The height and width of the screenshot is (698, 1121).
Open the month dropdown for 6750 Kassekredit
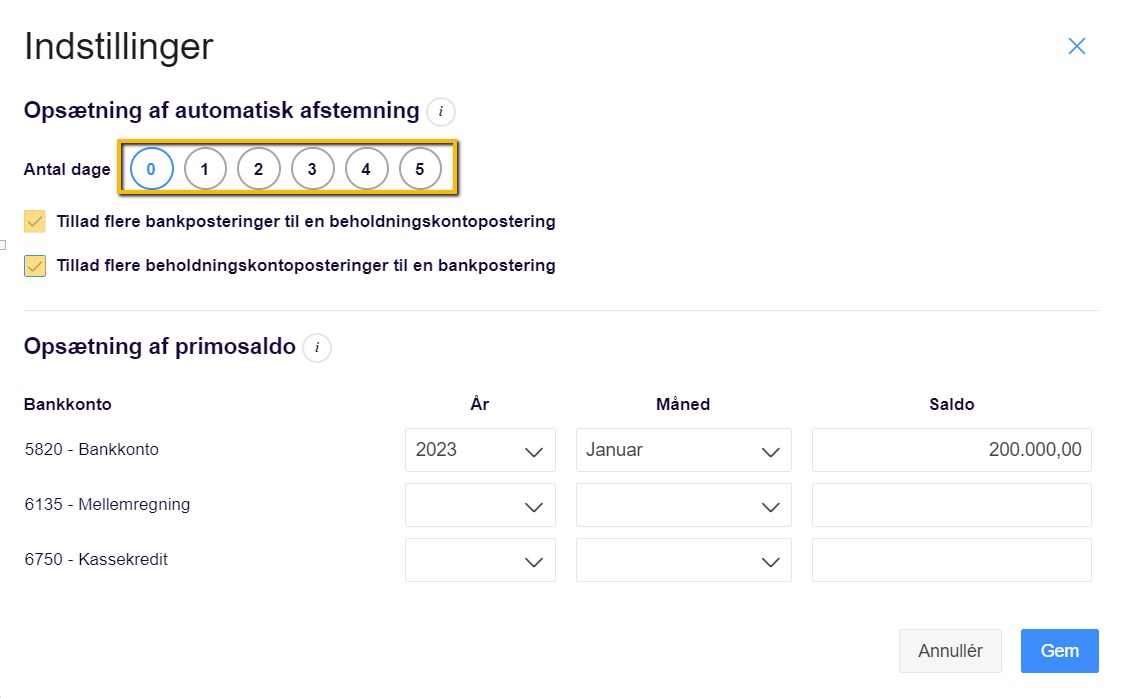tap(683, 560)
